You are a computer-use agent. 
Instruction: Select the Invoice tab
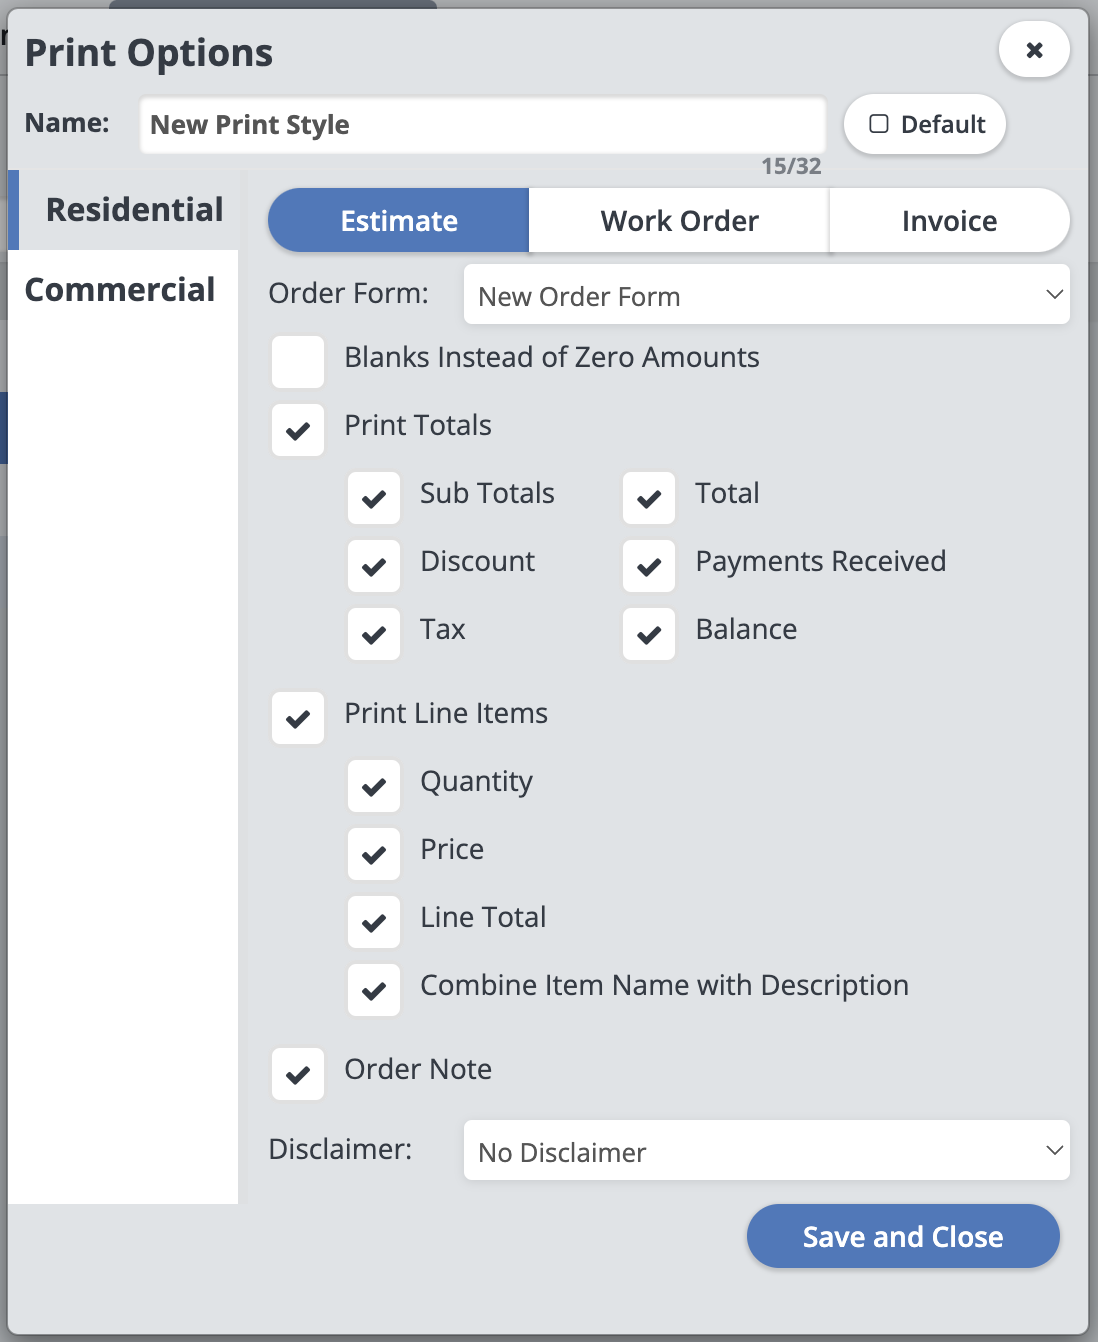(x=948, y=220)
